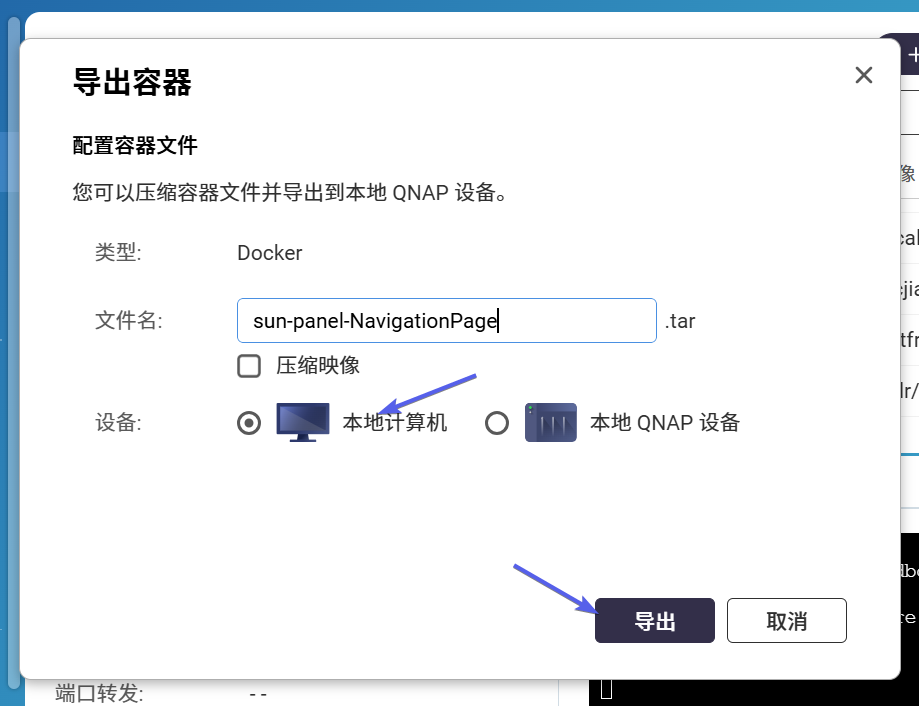Click the 设备 field label
This screenshot has width=919, height=706.
(118, 422)
